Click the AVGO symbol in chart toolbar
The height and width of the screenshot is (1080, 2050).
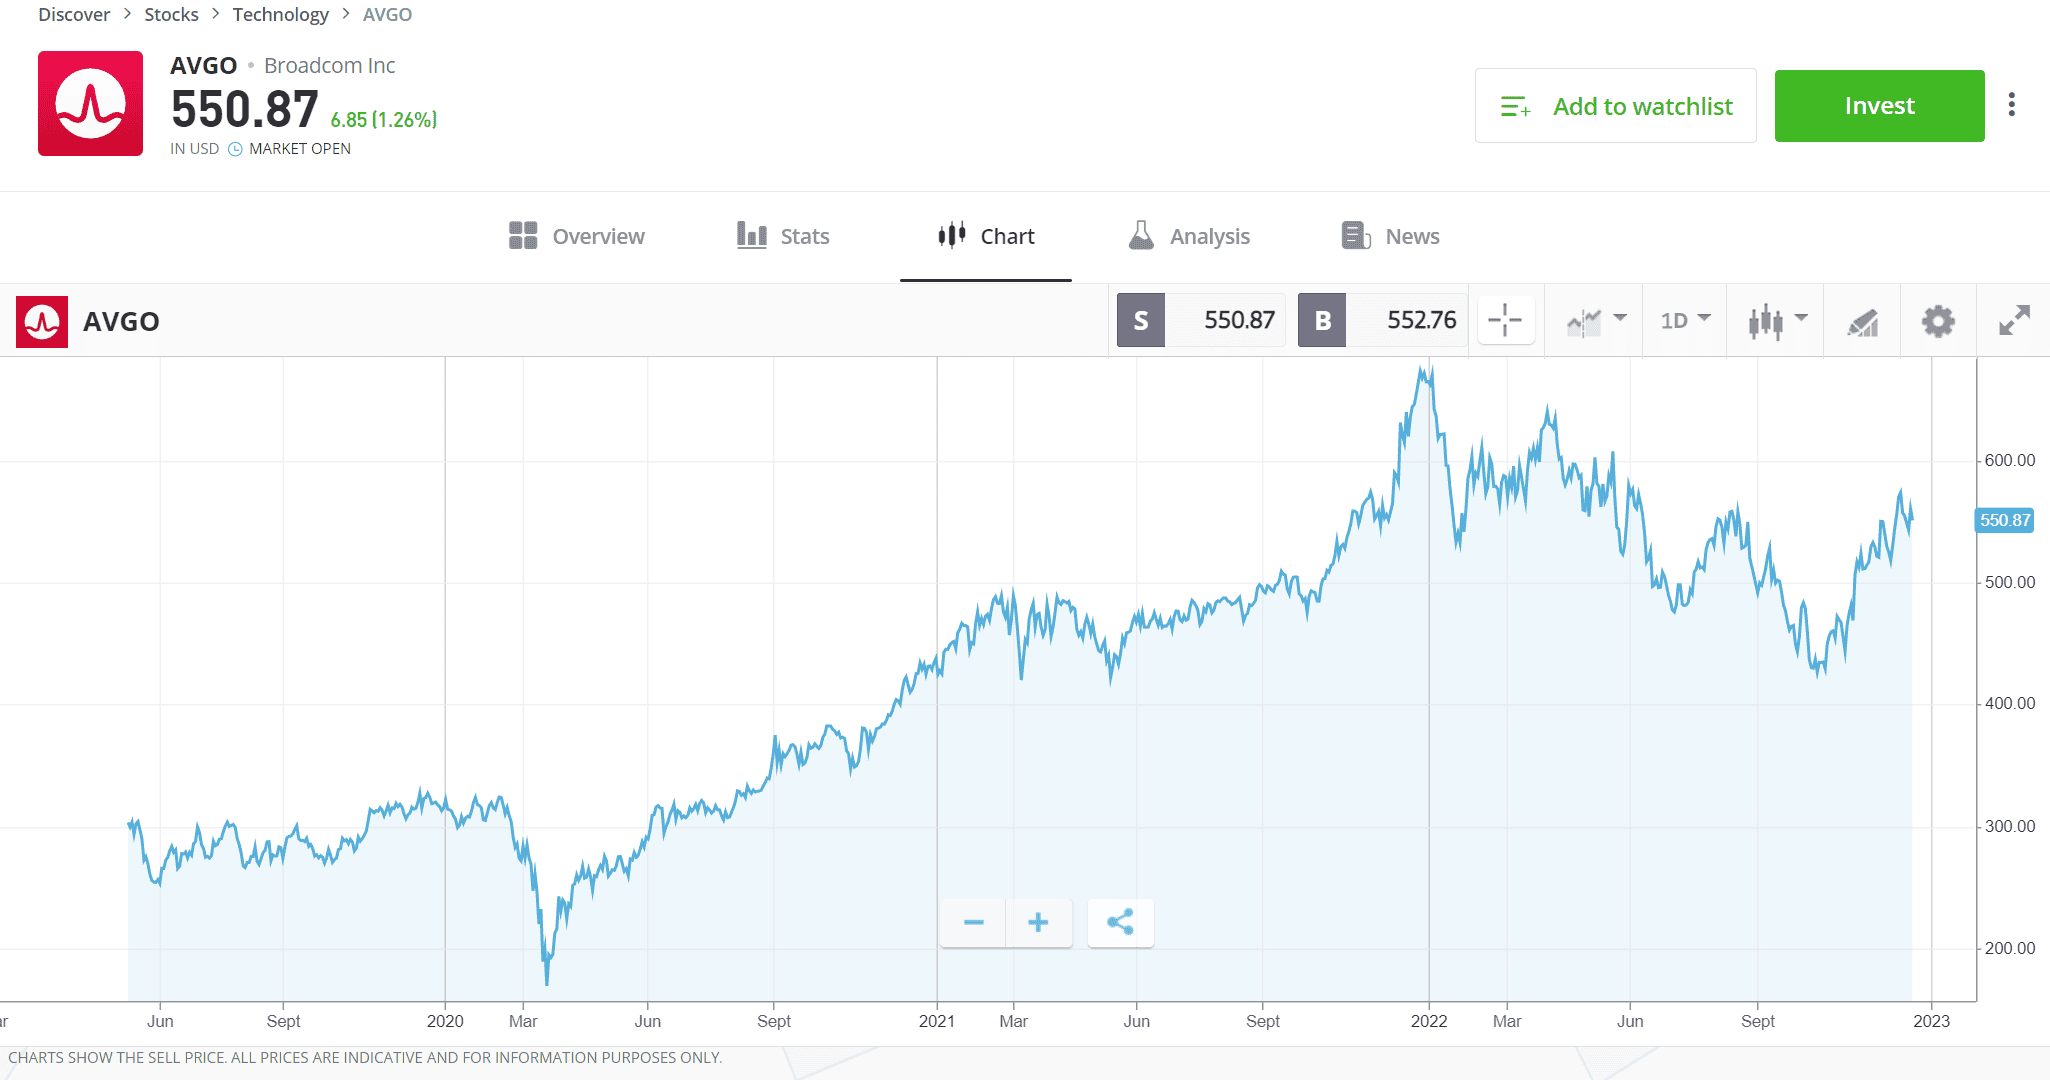[x=121, y=322]
